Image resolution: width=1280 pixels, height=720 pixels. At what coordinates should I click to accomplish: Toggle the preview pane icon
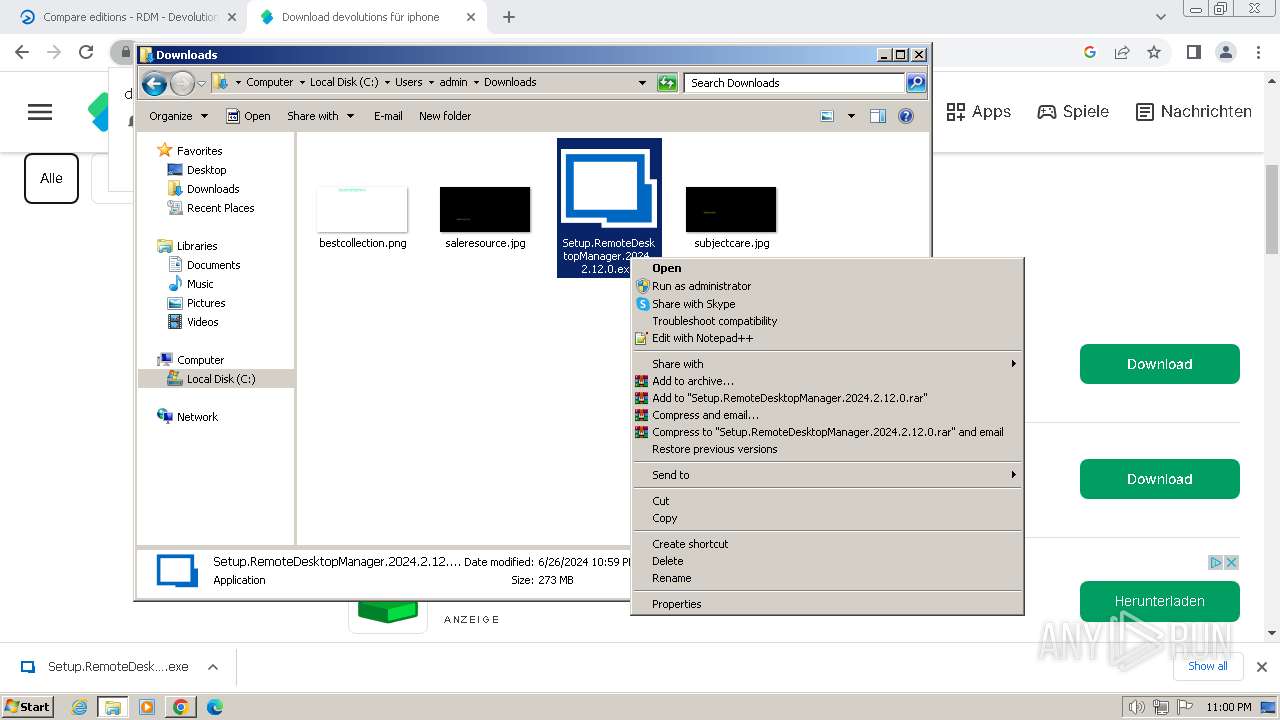click(x=878, y=116)
